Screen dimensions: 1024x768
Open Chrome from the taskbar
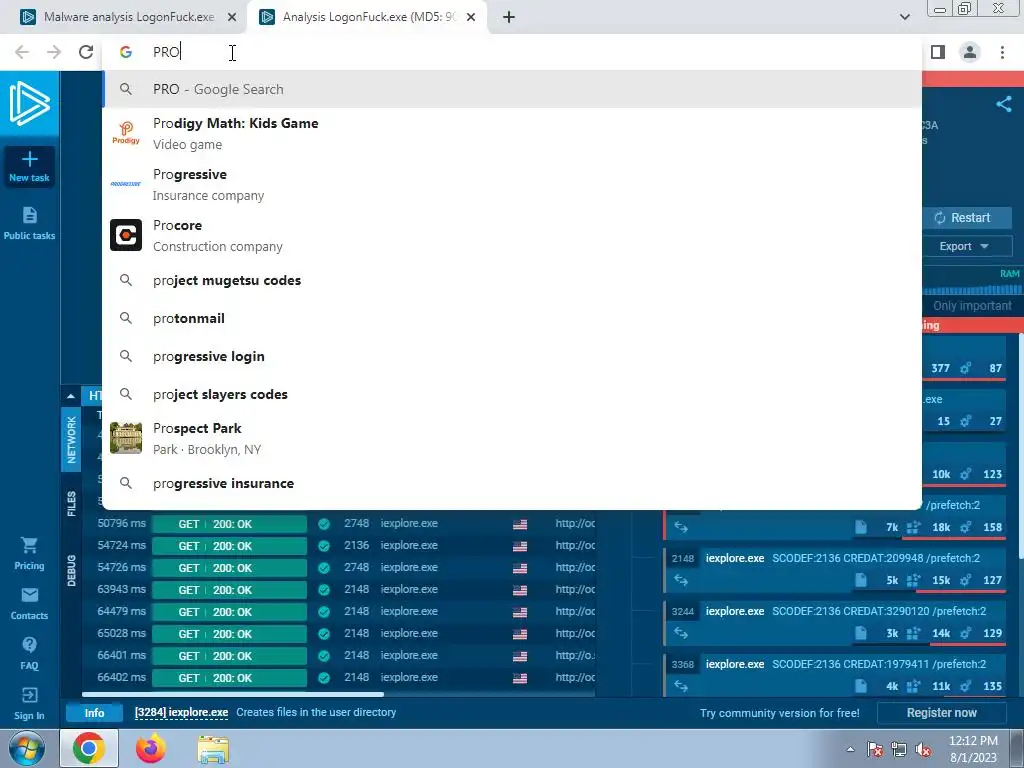coord(89,748)
